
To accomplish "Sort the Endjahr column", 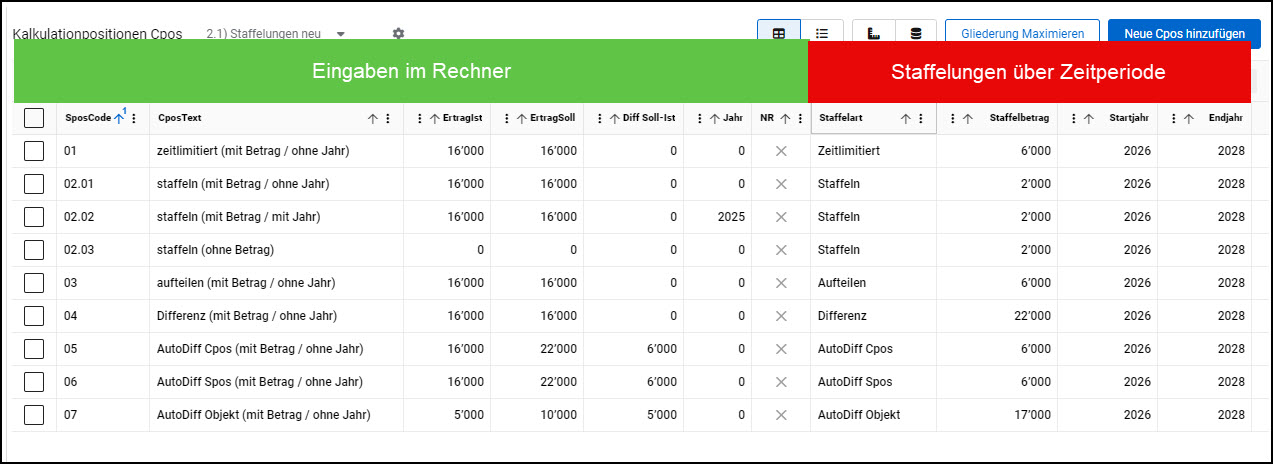I will click(1188, 118).
